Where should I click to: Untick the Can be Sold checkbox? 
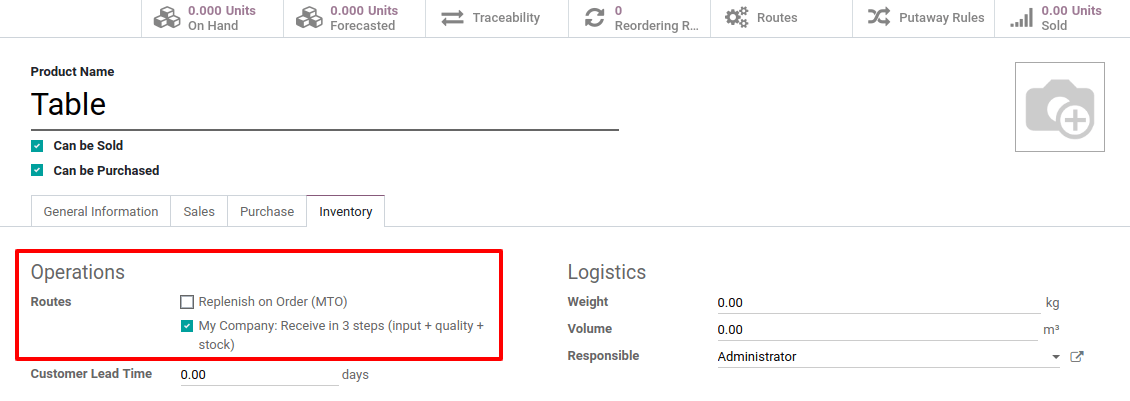tap(37, 146)
